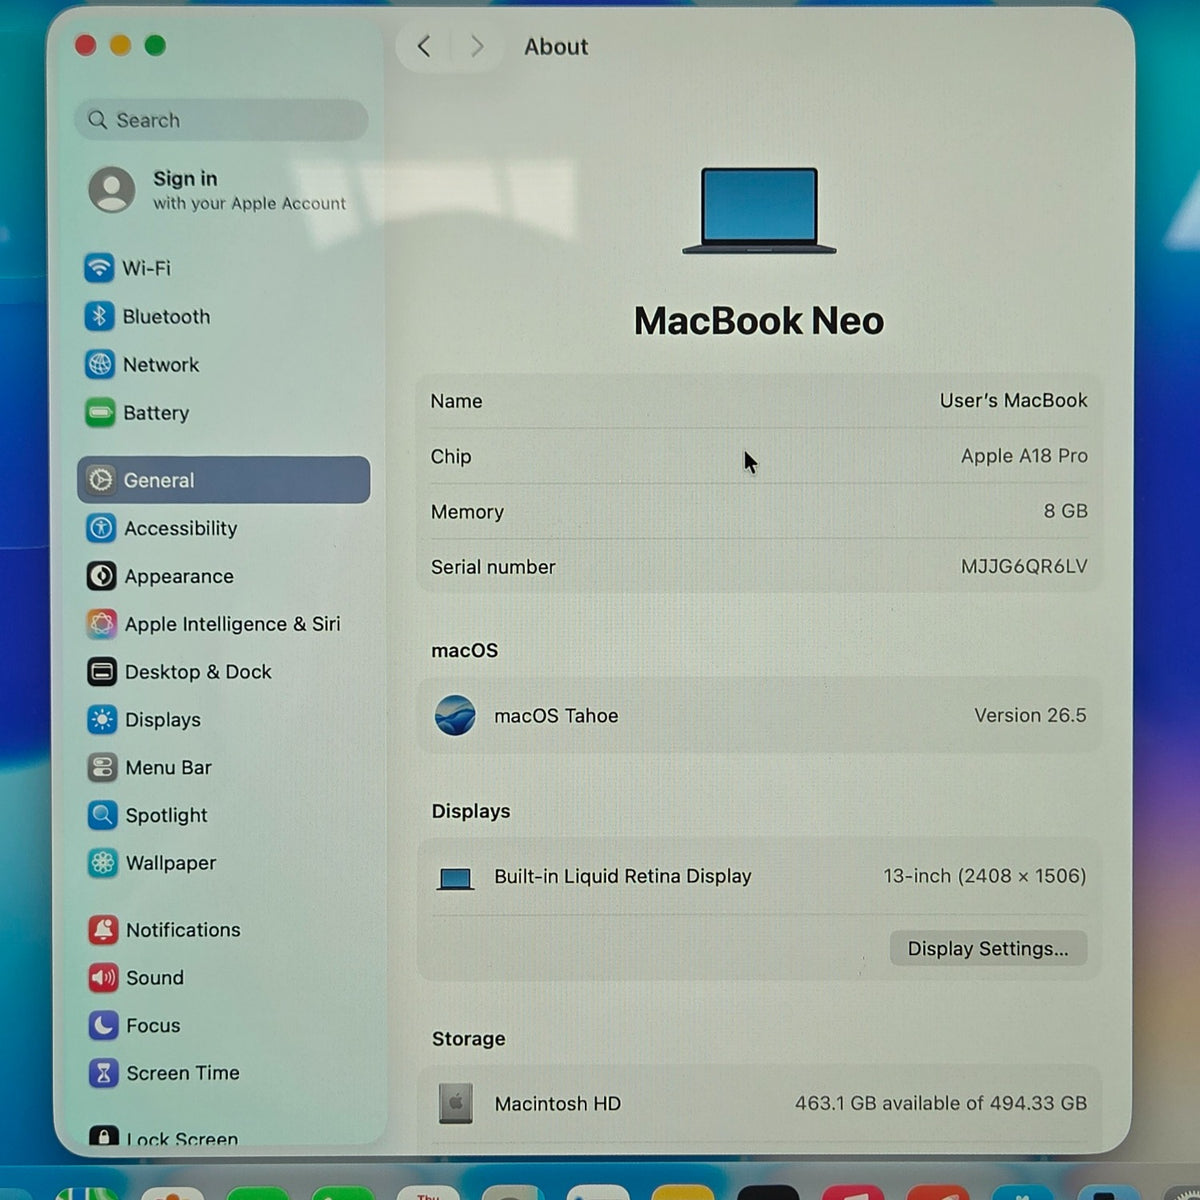The height and width of the screenshot is (1200, 1200).
Task: Select the Network globe icon
Action: [x=100, y=364]
